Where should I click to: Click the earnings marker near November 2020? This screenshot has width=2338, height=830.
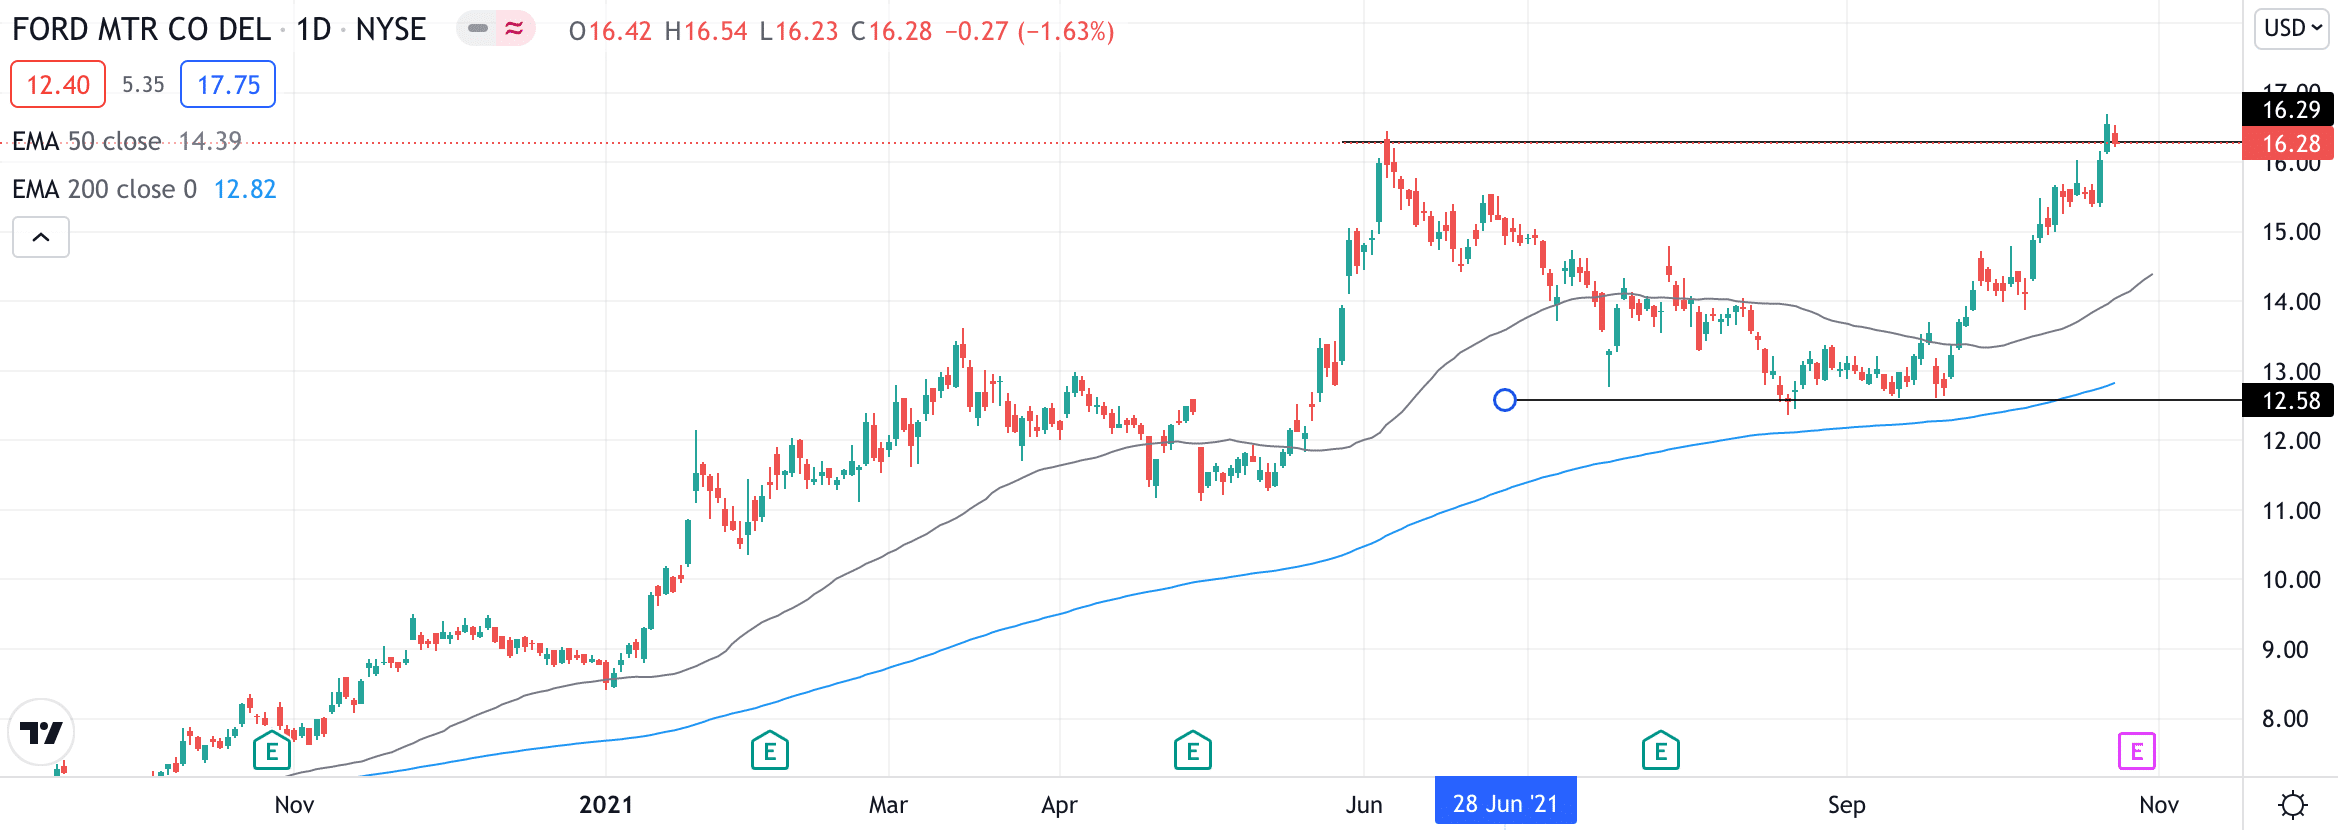pos(272,750)
